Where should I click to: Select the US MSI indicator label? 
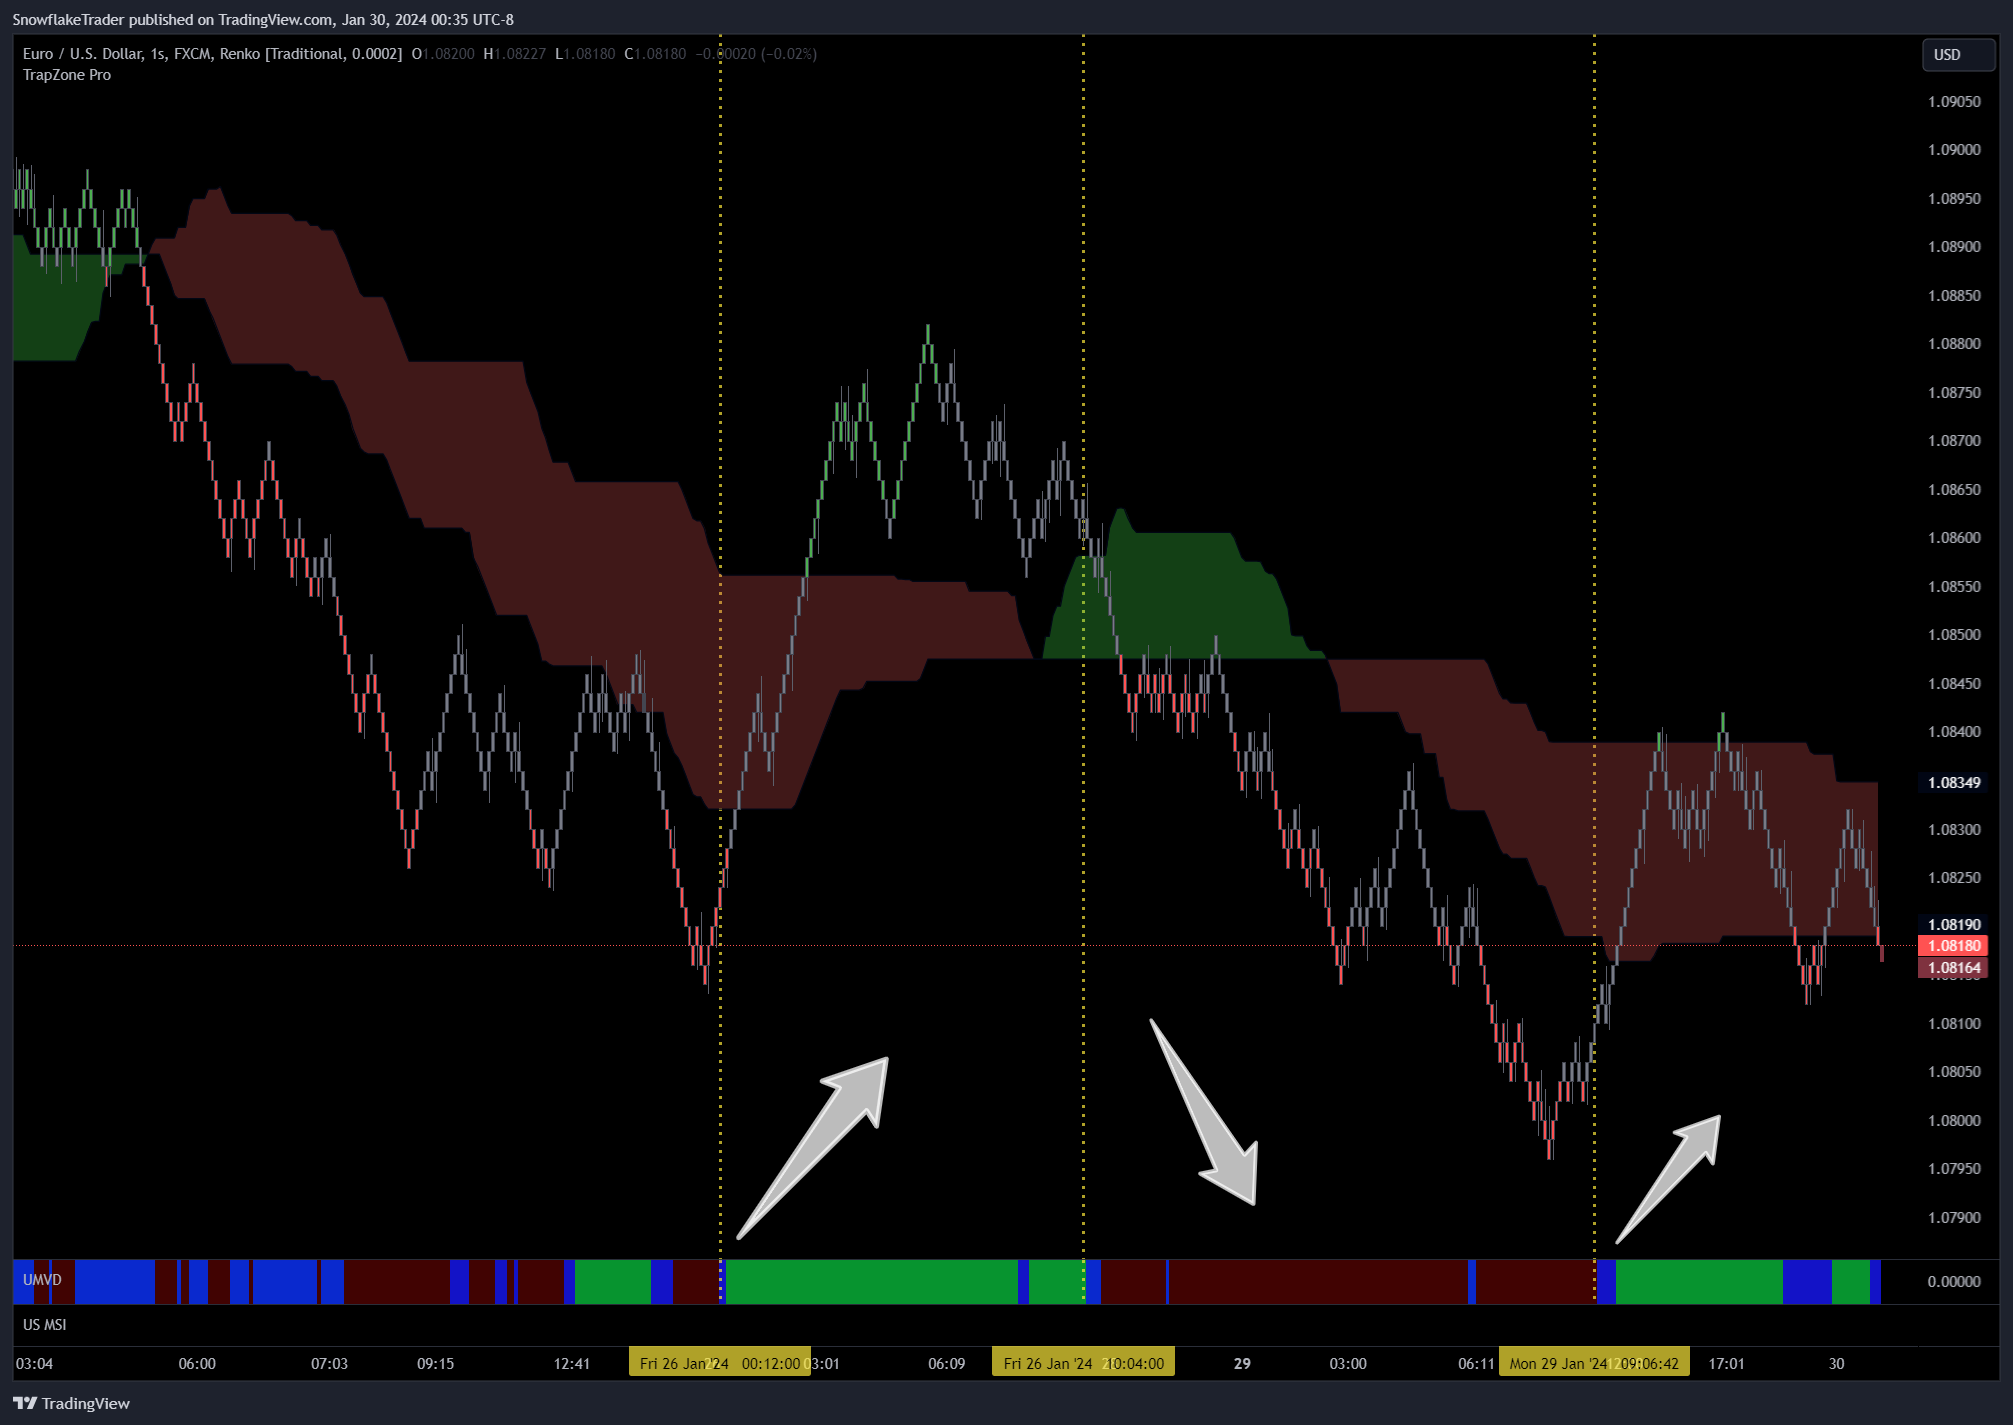[x=45, y=1325]
